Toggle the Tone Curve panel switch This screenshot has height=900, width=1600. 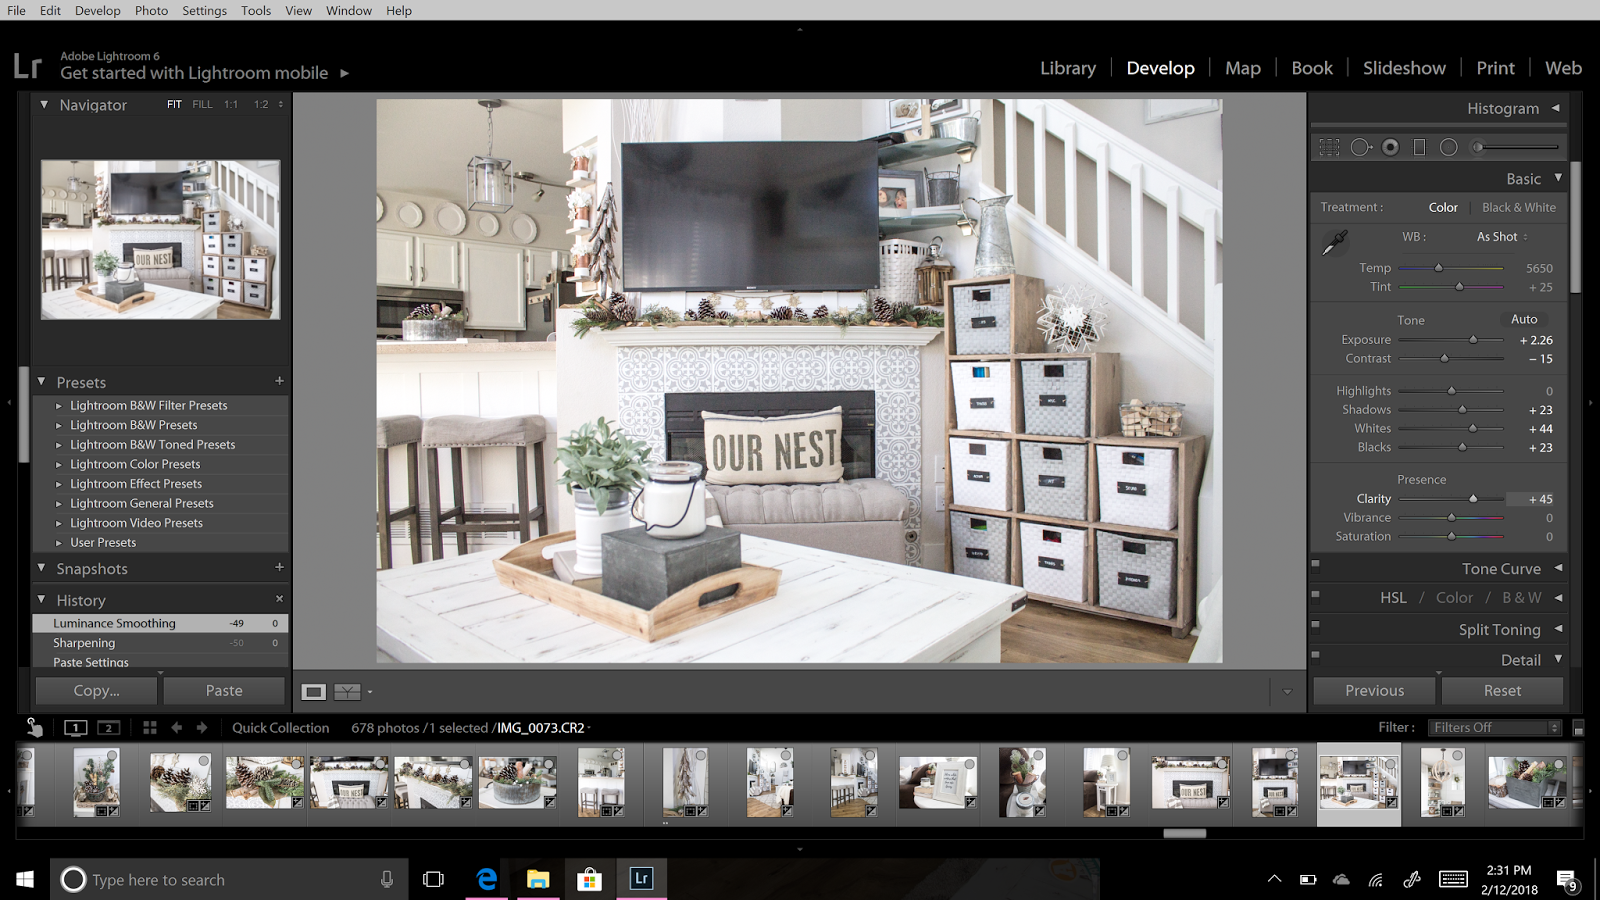pos(1316,564)
